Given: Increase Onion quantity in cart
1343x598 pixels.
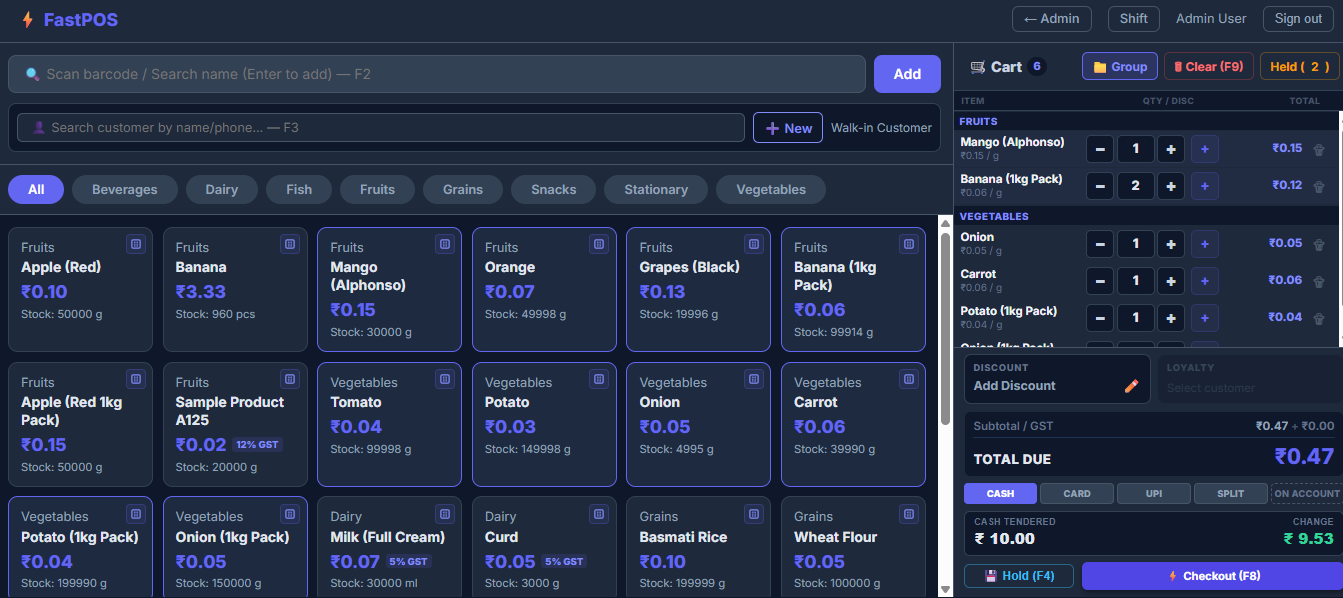Looking at the screenshot, I should 1171,244.
